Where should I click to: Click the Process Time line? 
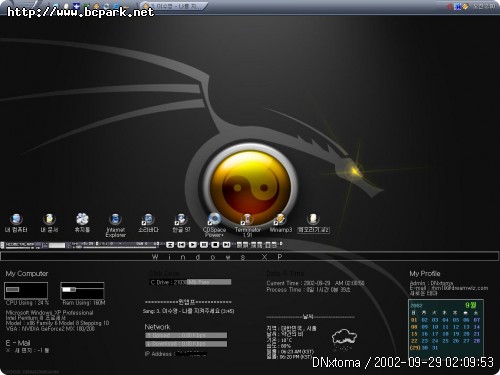coord(308,290)
